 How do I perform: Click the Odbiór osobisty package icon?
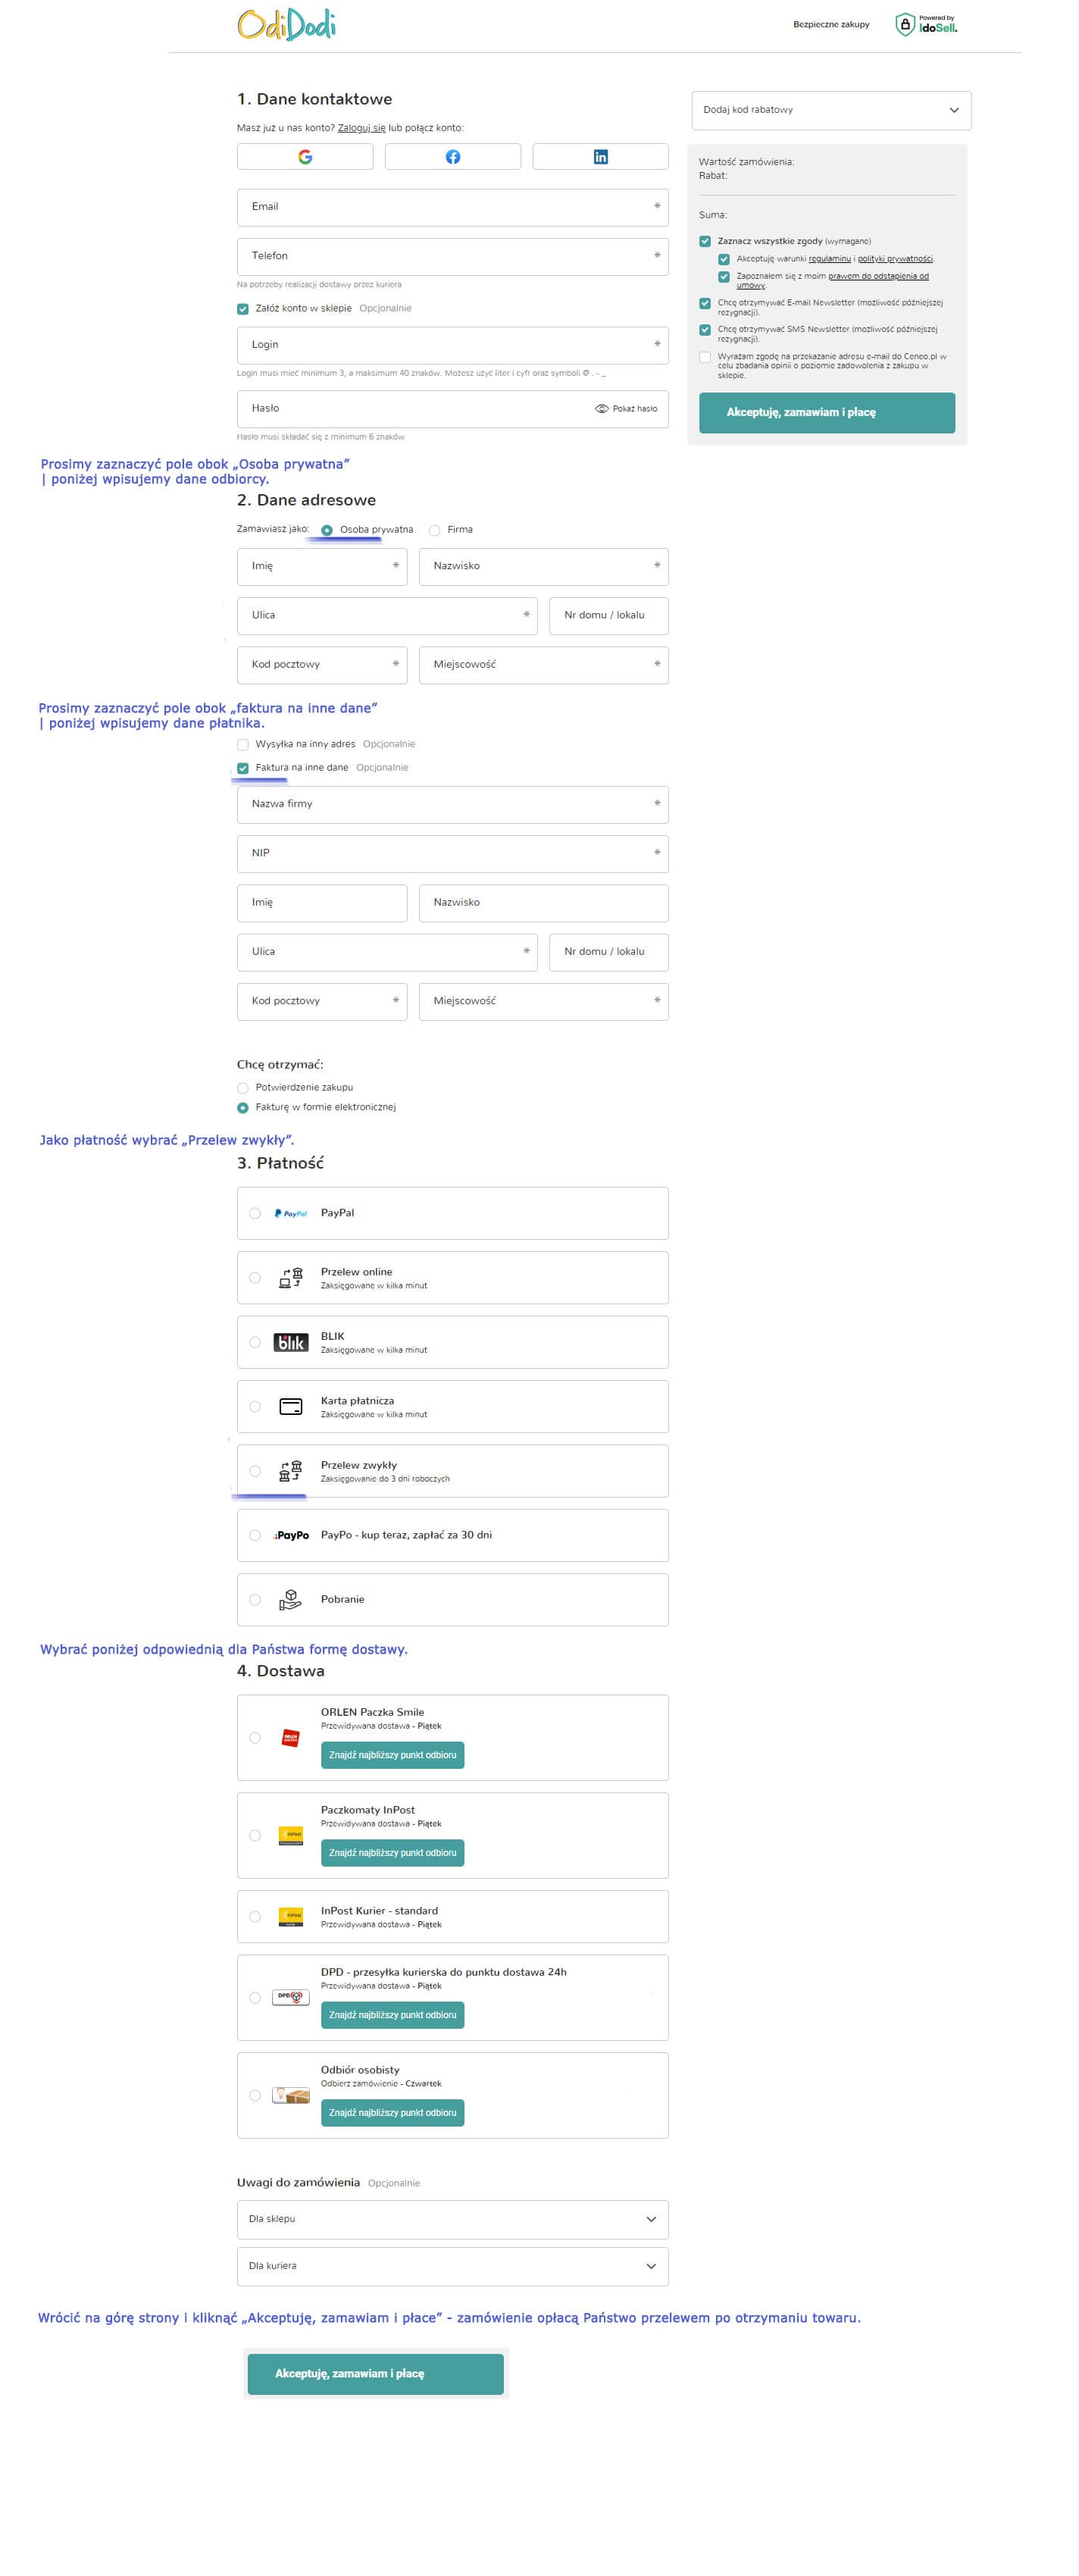291,2095
